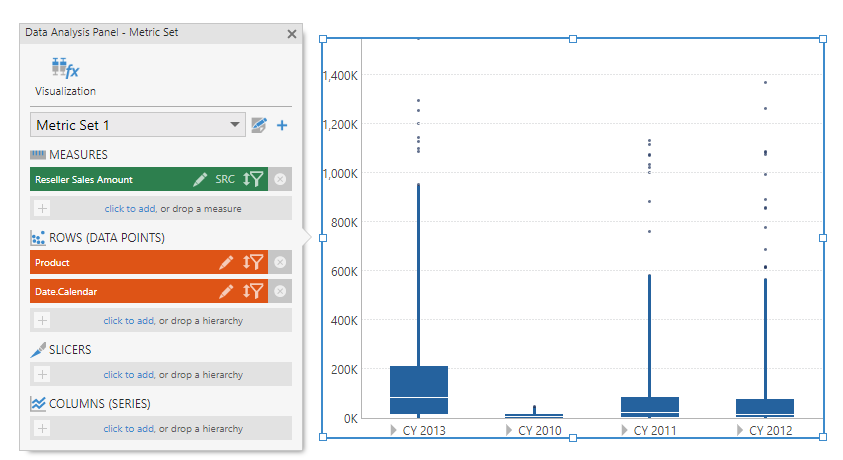
Task: Click SRC on Reseller Sales Amount
Action: click(x=225, y=179)
